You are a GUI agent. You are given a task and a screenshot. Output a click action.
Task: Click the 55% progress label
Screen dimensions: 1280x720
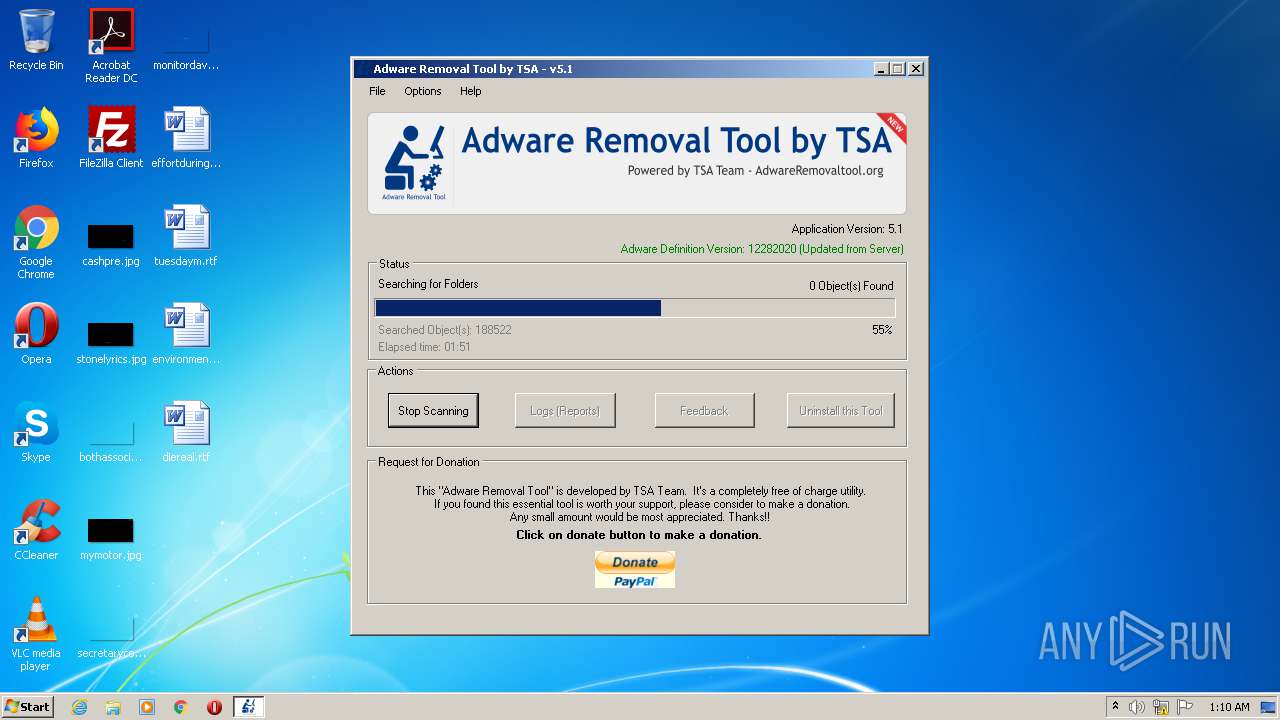point(882,329)
